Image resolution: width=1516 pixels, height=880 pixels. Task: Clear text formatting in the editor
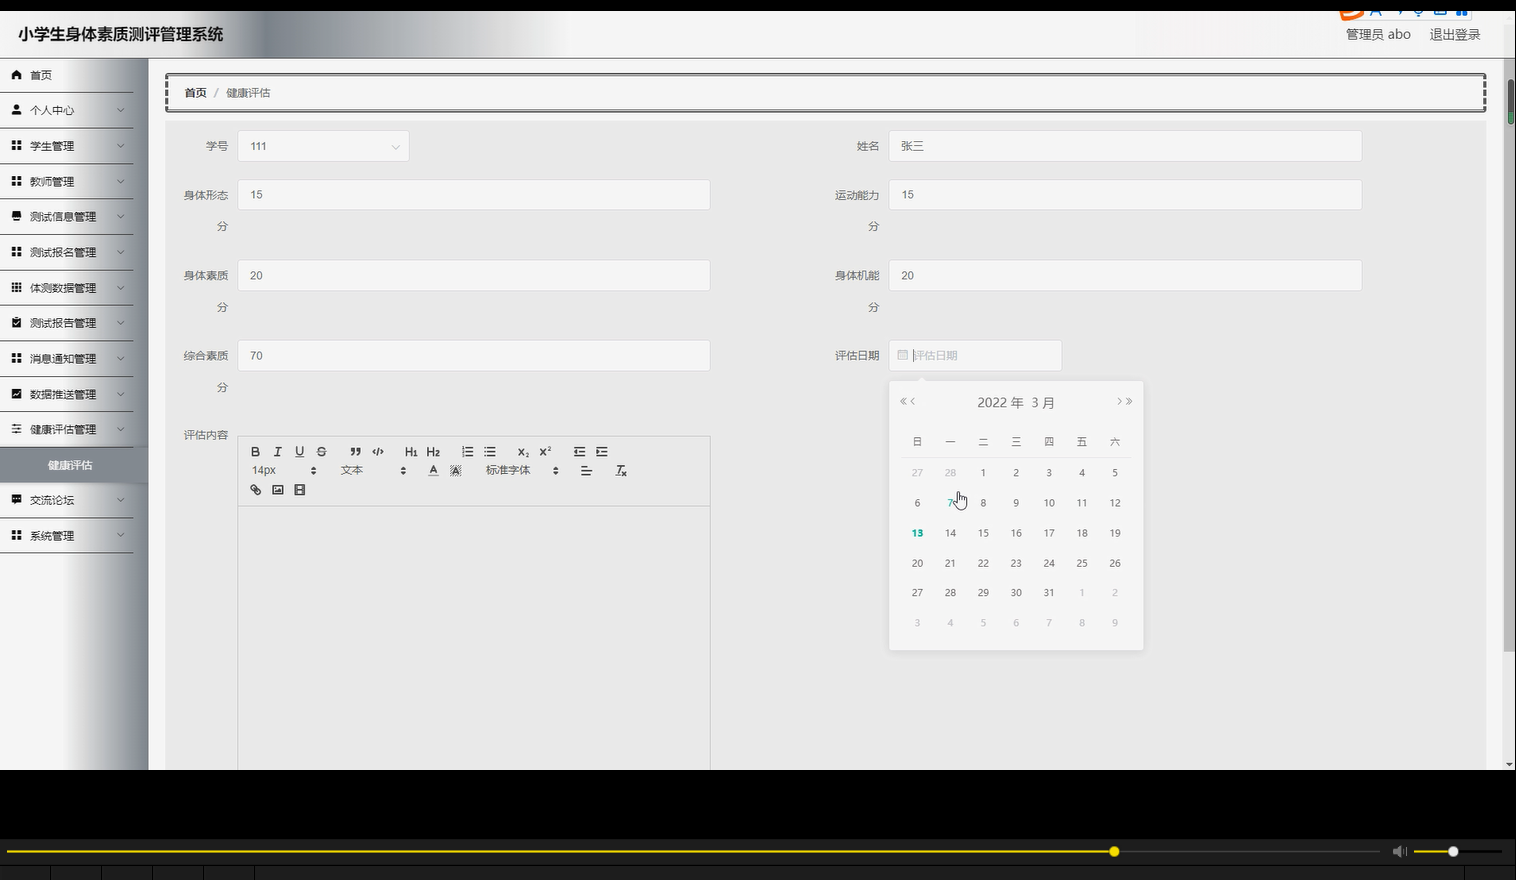(x=621, y=470)
